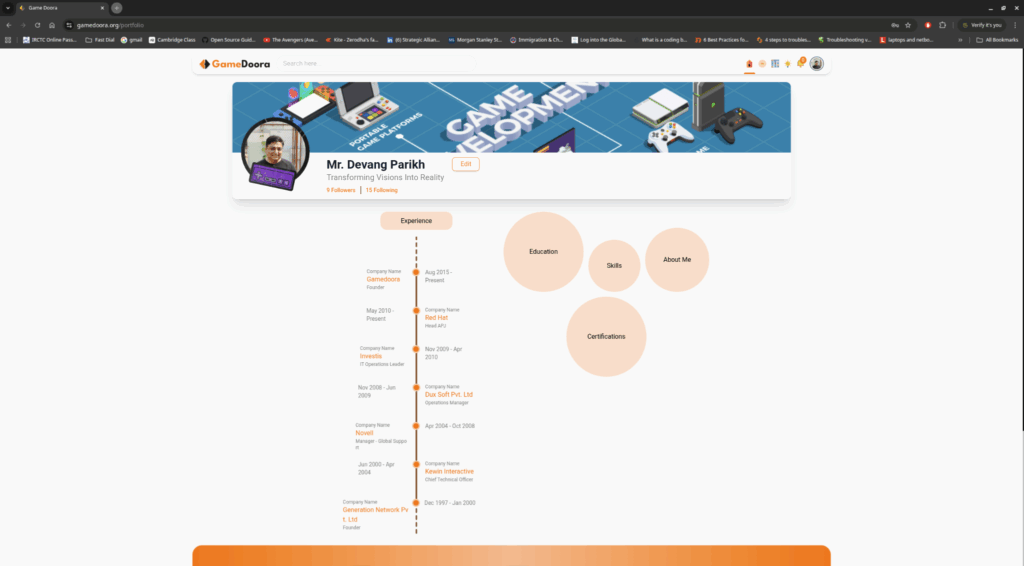Bookmark this page with the star icon
Image resolution: width=1024 pixels, height=566 pixels.
908,25
